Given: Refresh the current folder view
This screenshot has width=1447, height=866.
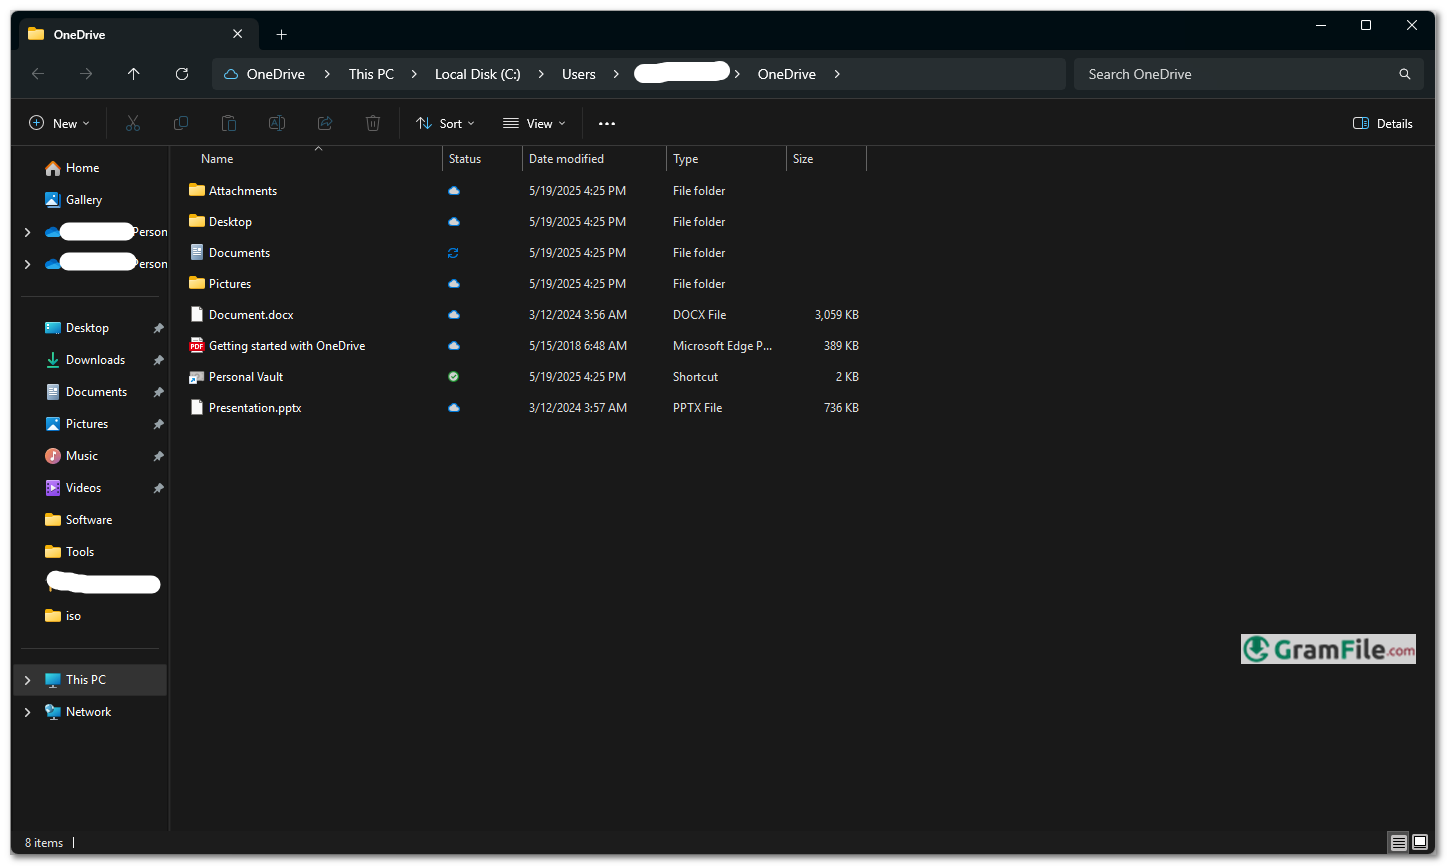Looking at the screenshot, I should pyautogui.click(x=182, y=74).
